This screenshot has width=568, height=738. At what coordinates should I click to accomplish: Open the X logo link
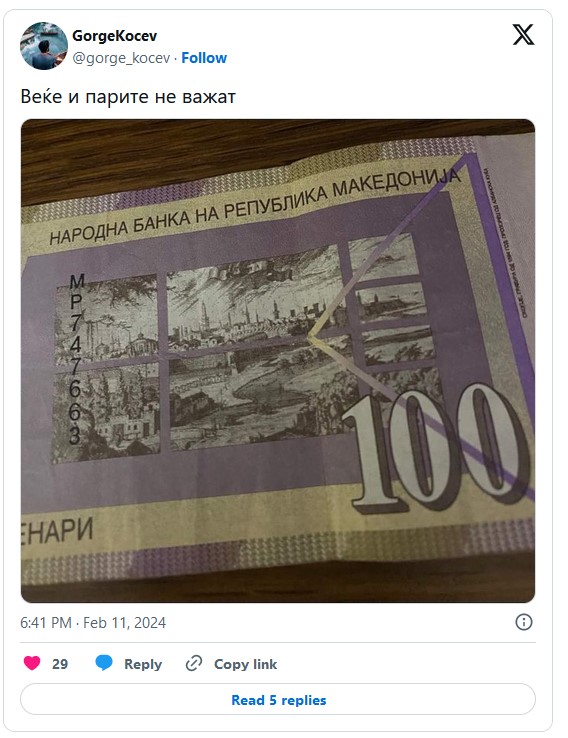(x=523, y=35)
